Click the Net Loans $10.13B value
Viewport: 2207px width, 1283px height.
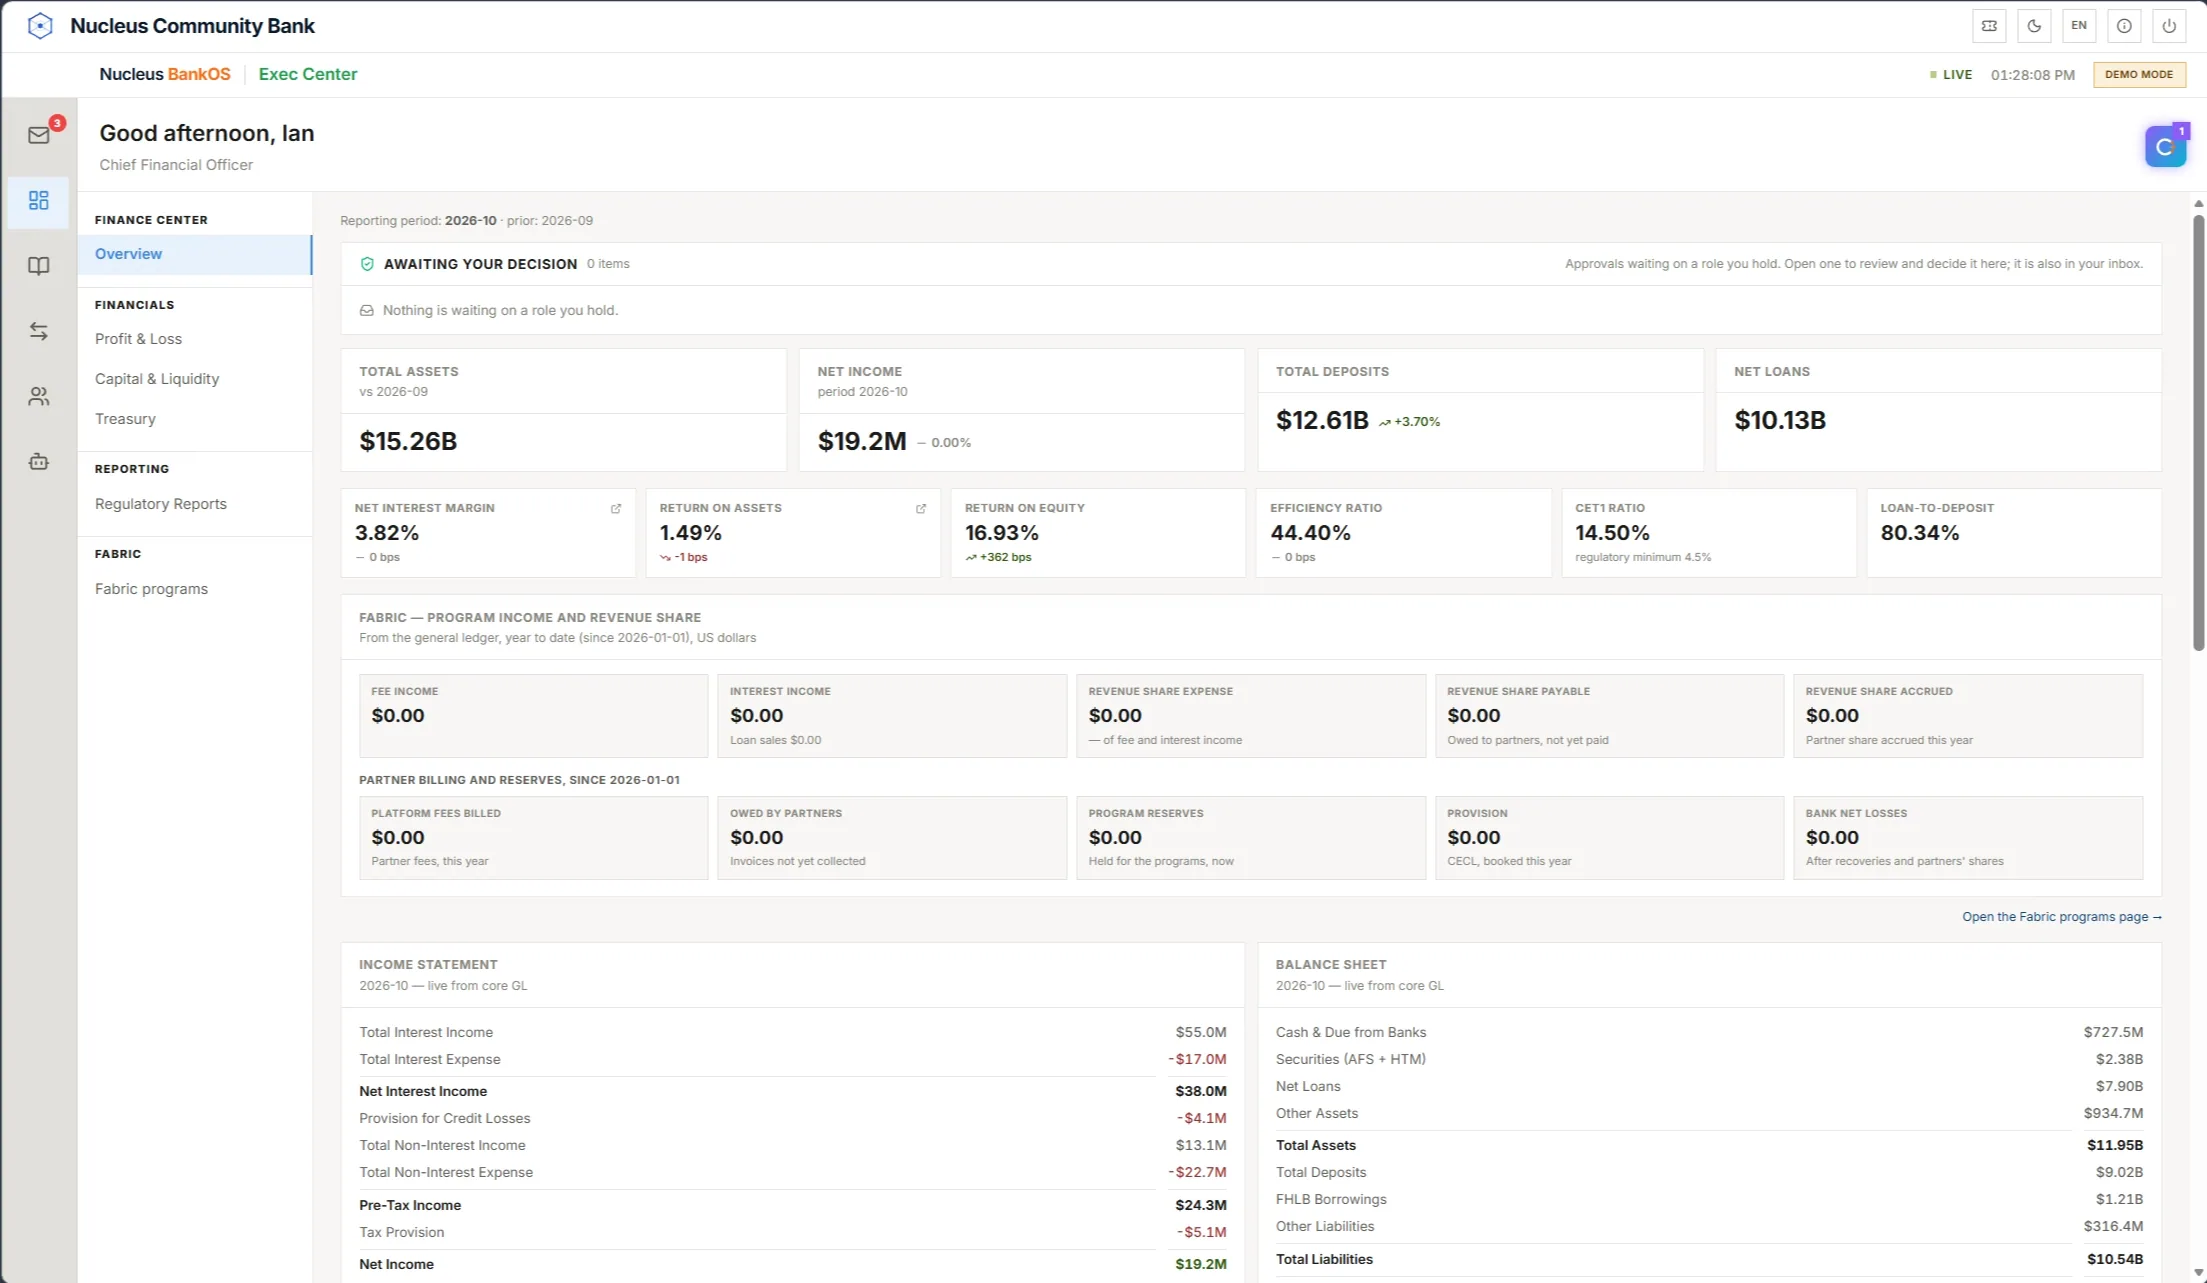click(x=1780, y=421)
